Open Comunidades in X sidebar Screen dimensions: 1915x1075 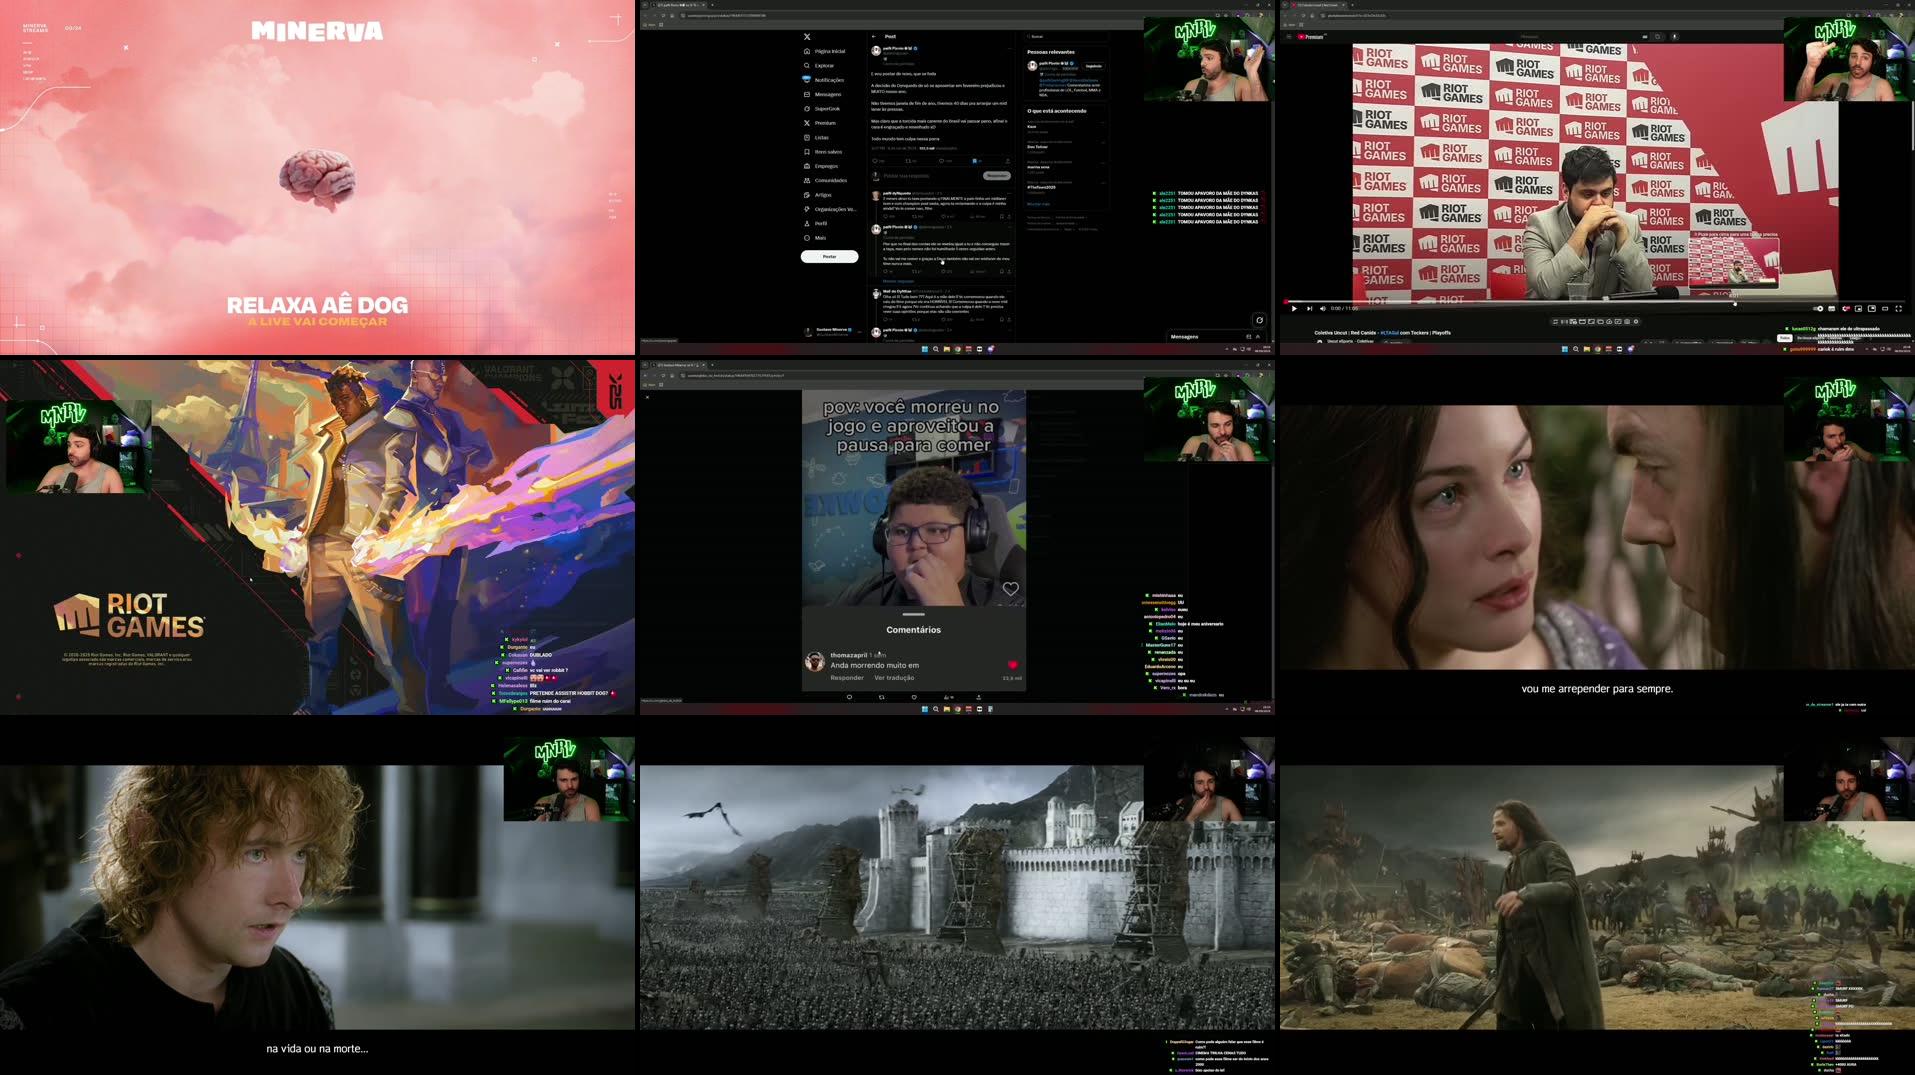point(825,181)
